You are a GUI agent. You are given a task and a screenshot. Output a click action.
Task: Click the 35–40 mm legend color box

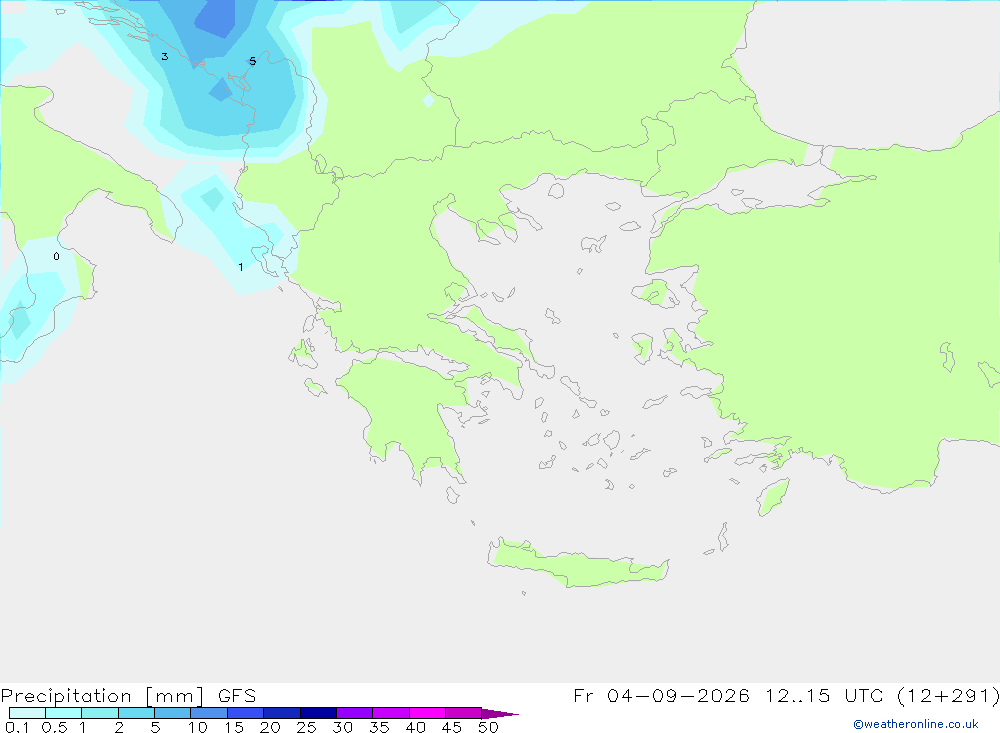pyautogui.click(x=391, y=713)
